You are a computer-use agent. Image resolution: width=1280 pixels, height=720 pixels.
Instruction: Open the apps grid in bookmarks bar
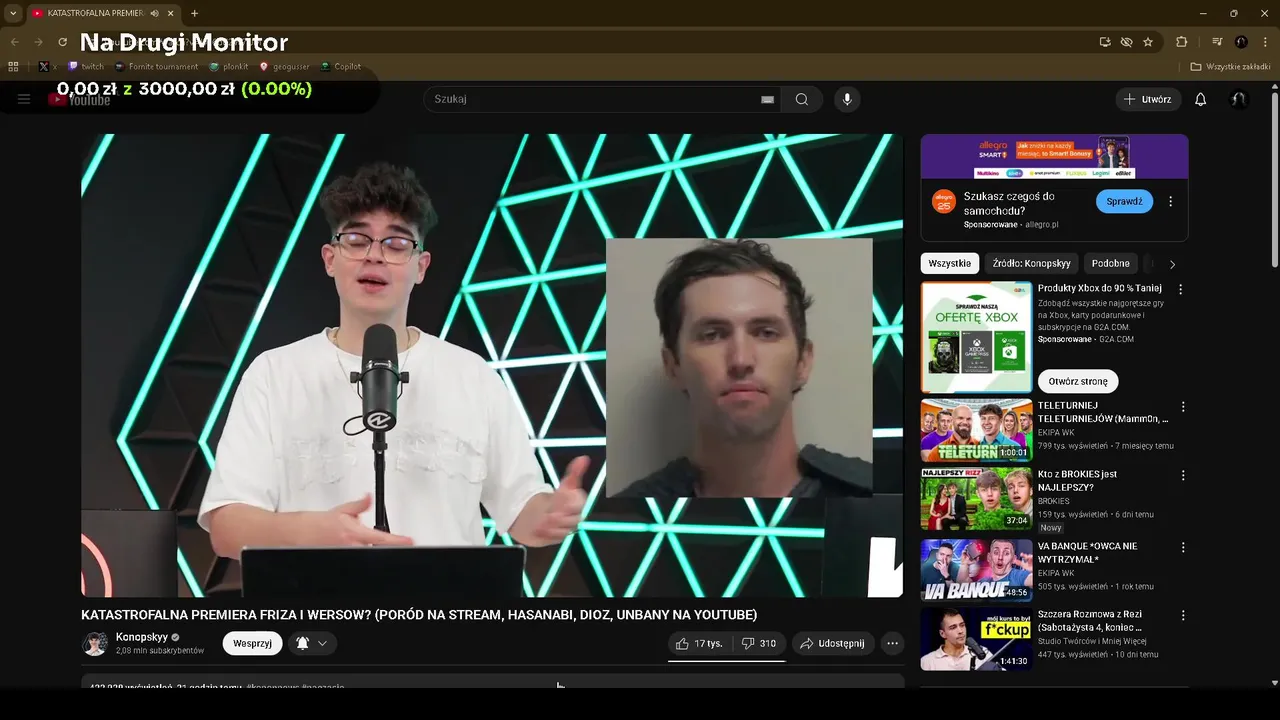coord(13,67)
